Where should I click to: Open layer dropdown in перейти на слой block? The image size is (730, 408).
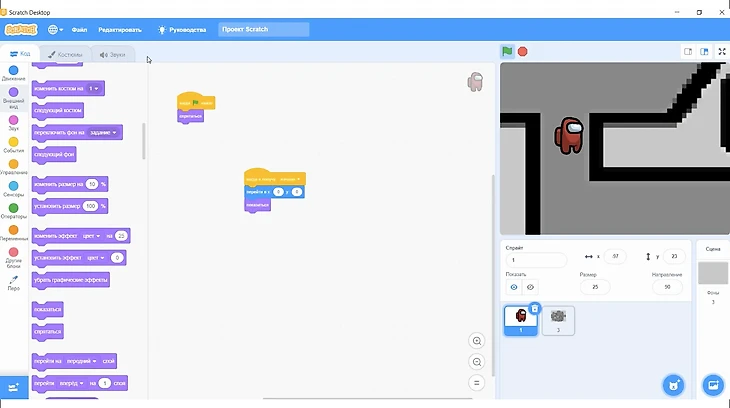click(81, 361)
